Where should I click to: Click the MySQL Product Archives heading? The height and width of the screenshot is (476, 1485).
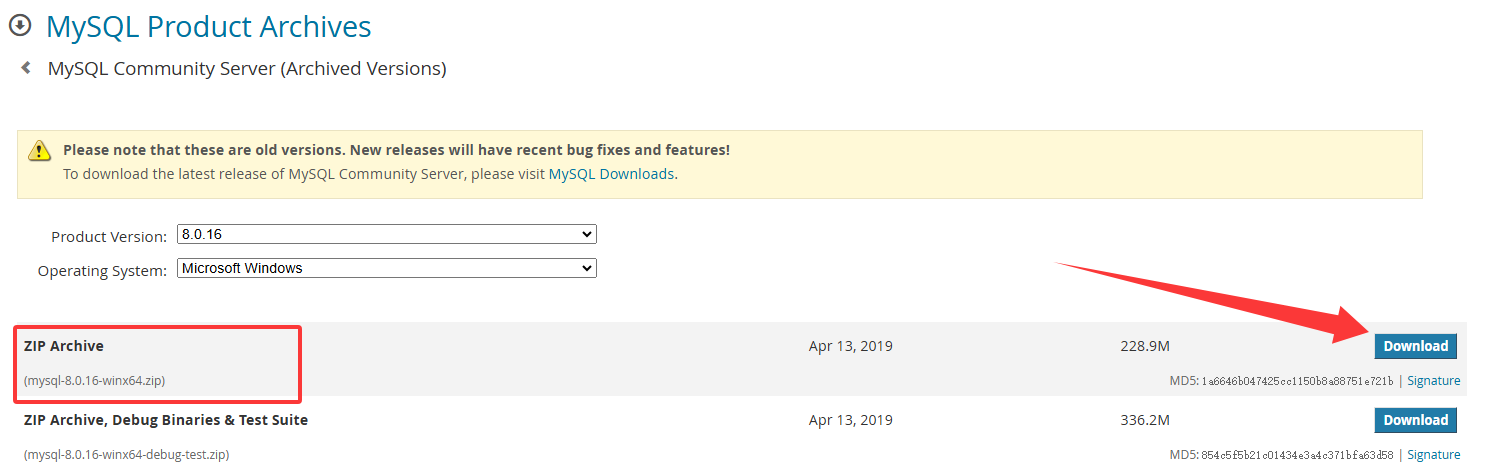pos(209,26)
